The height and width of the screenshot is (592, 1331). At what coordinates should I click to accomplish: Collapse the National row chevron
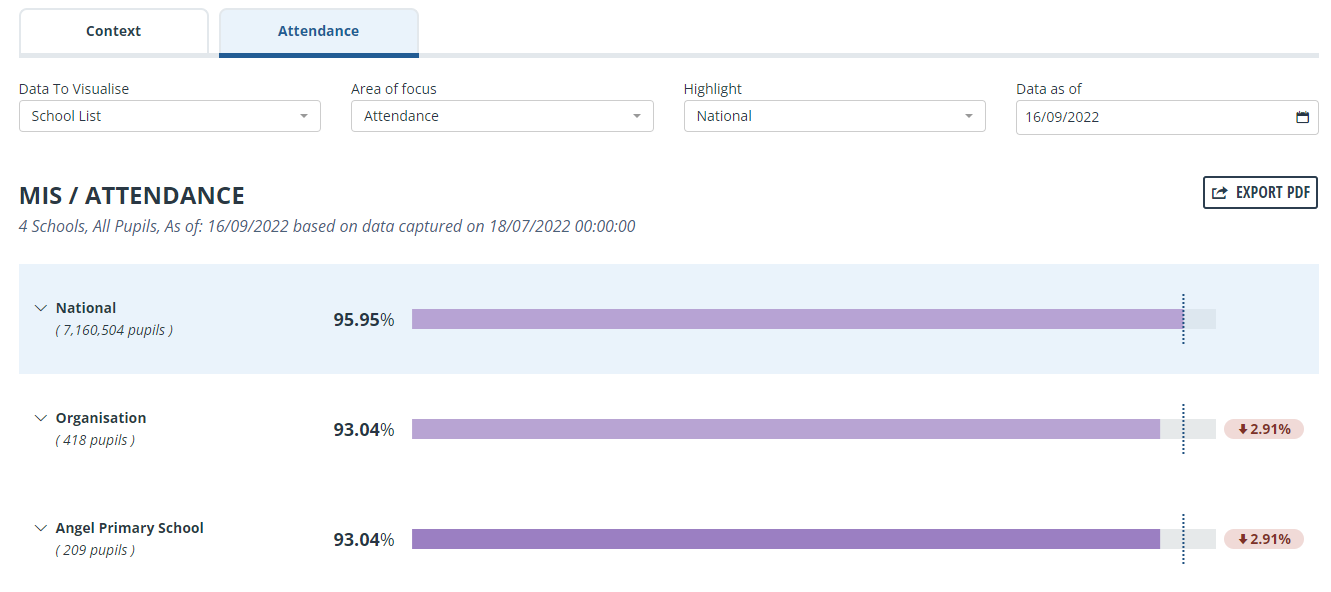(x=40, y=308)
